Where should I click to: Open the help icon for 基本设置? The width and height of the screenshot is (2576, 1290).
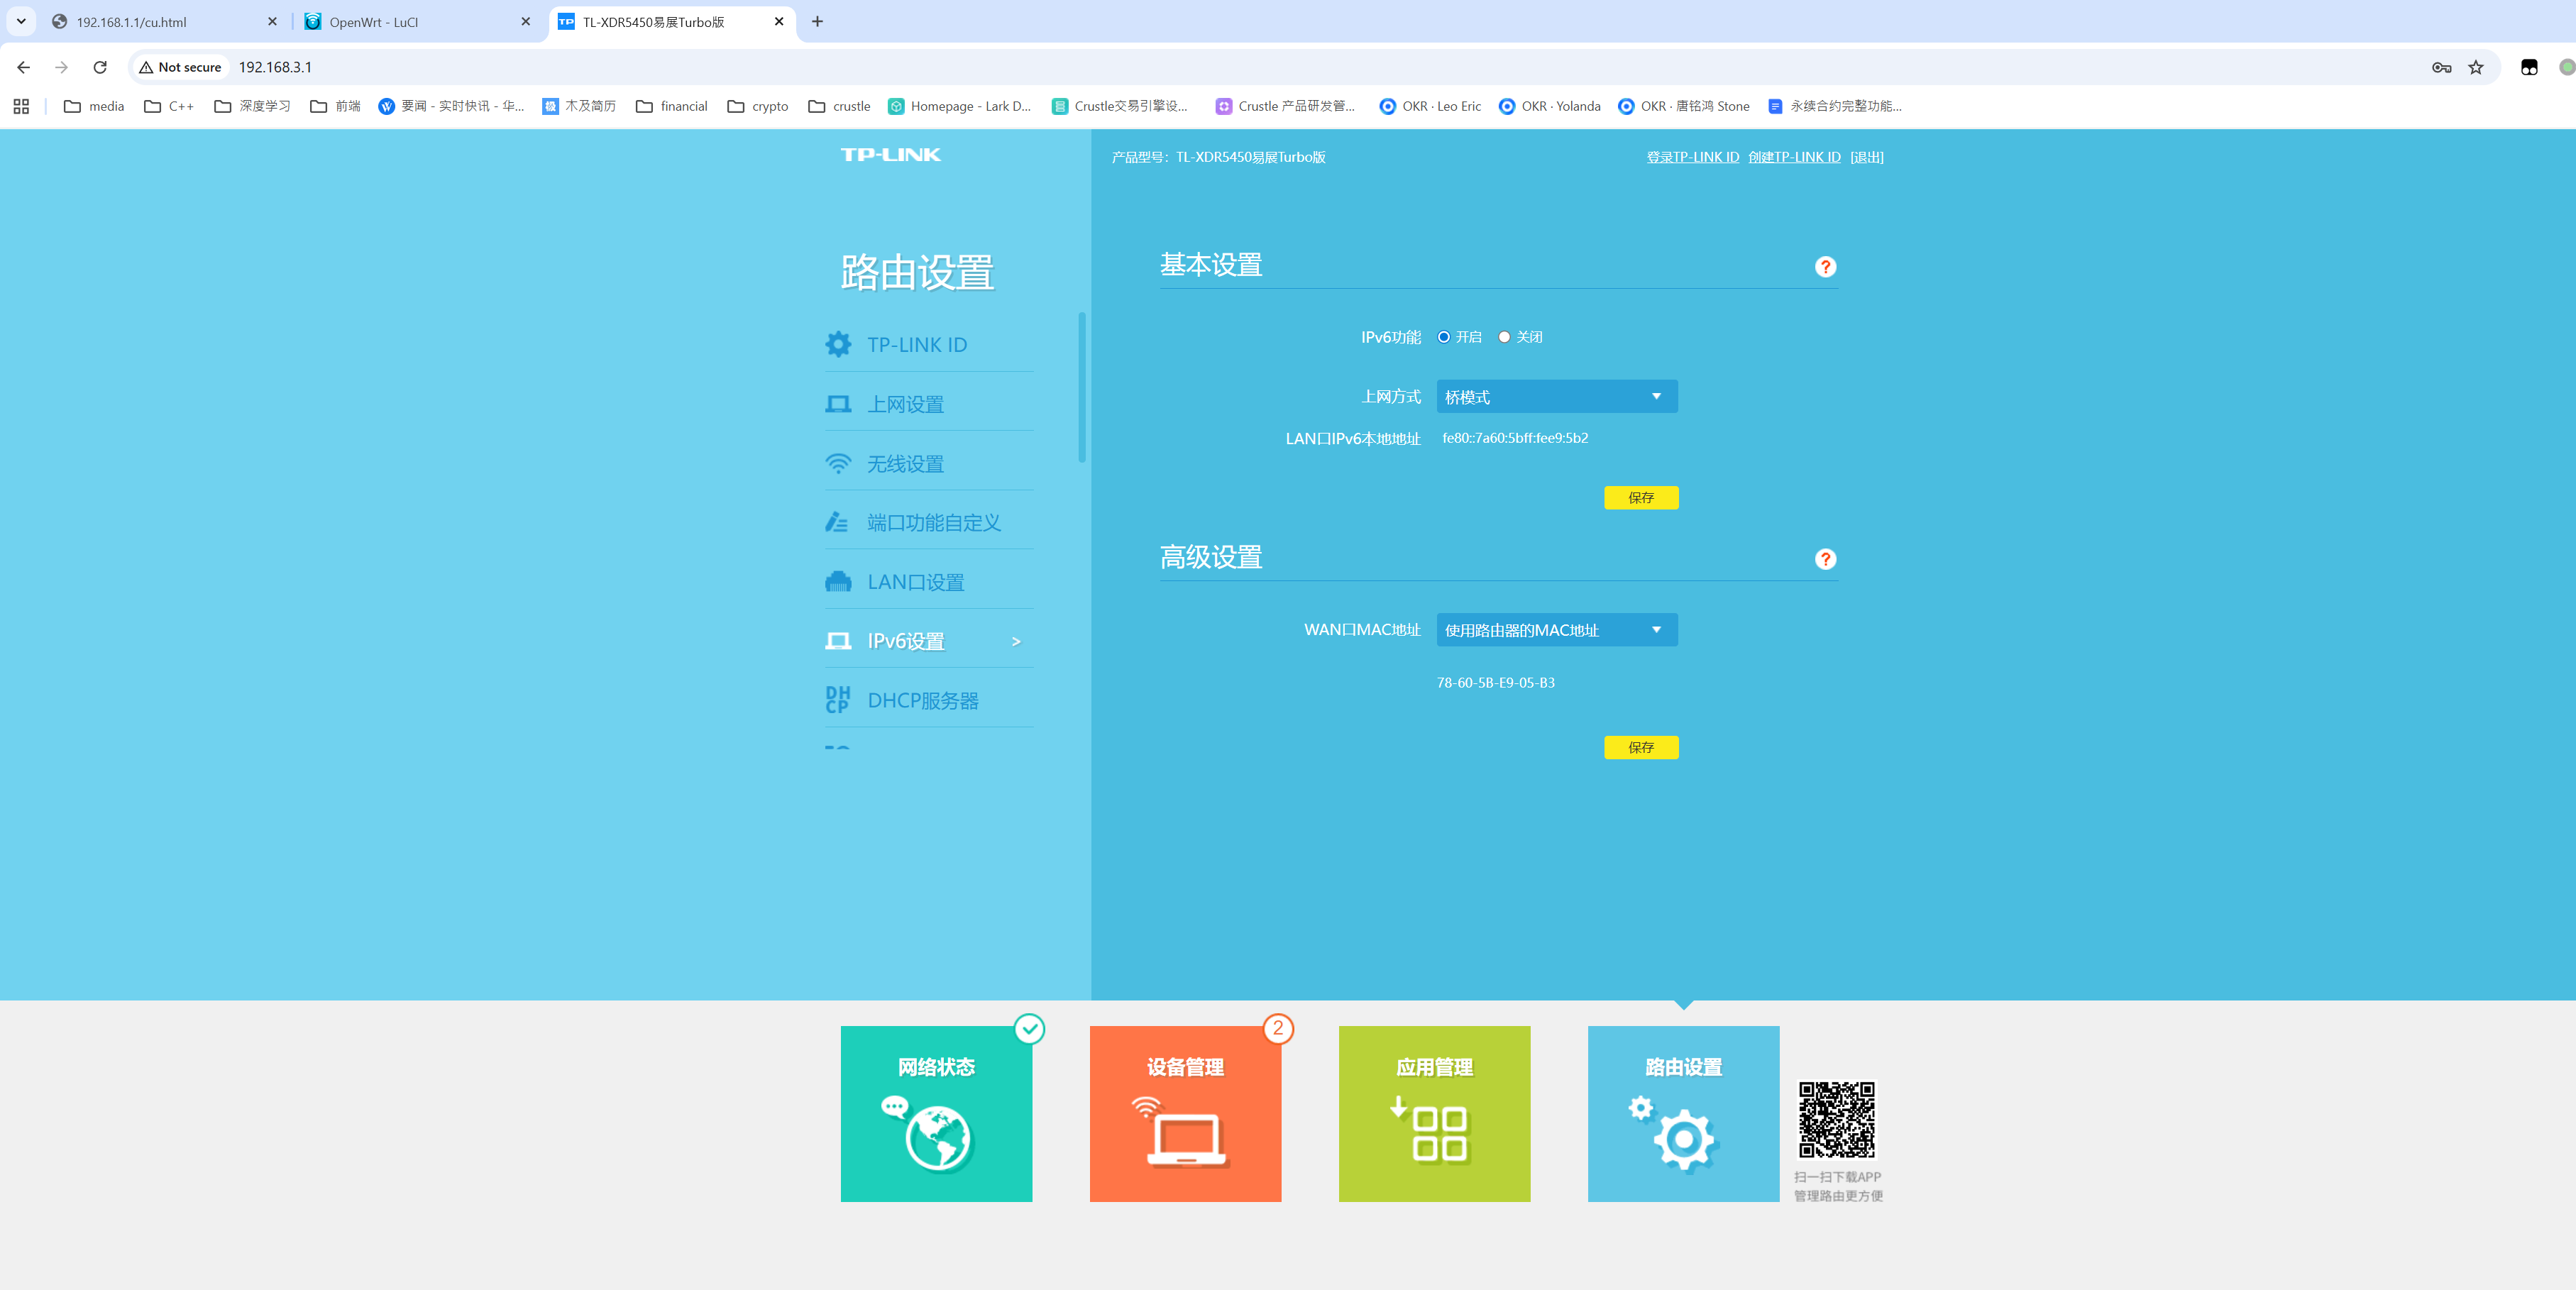[x=1825, y=267]
